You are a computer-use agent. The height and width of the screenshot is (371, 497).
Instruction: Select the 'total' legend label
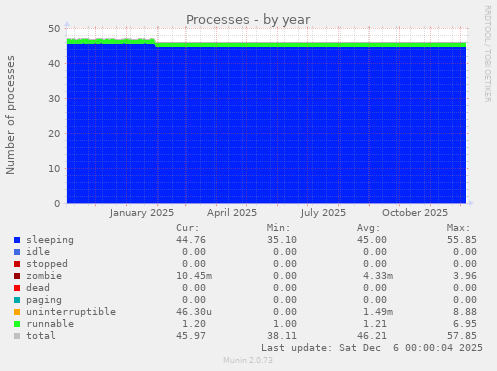[x=41, y=336]
